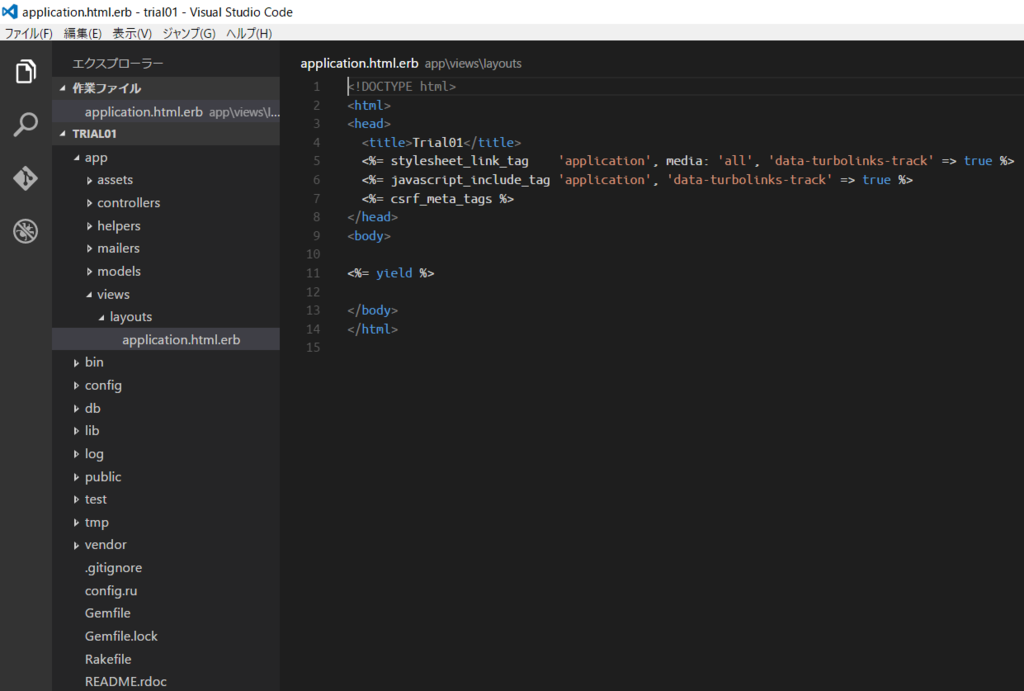This screenshot has width=1024, height=691.
Task: Click the closing html tag on line 14
Action: (372, 329)
